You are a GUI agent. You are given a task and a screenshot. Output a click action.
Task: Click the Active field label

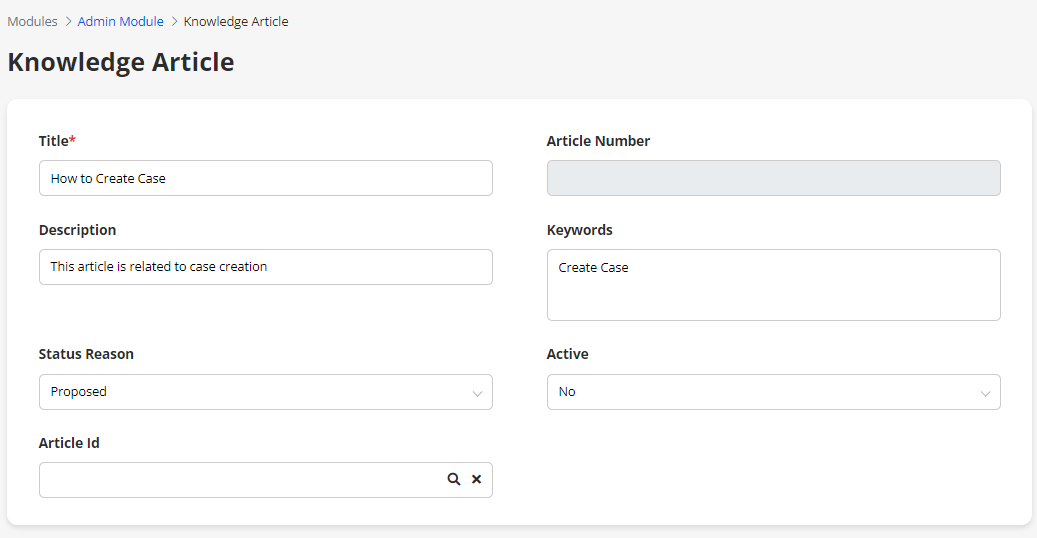567,354
